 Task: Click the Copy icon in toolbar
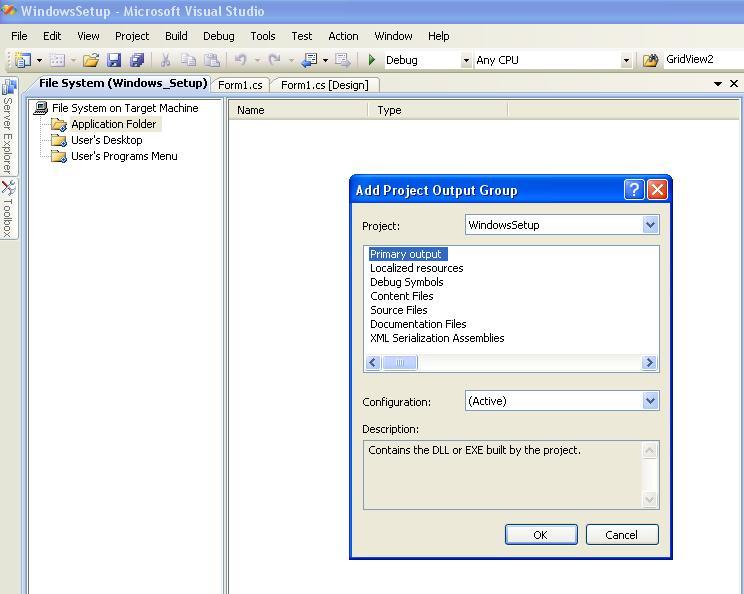(188, 60)
